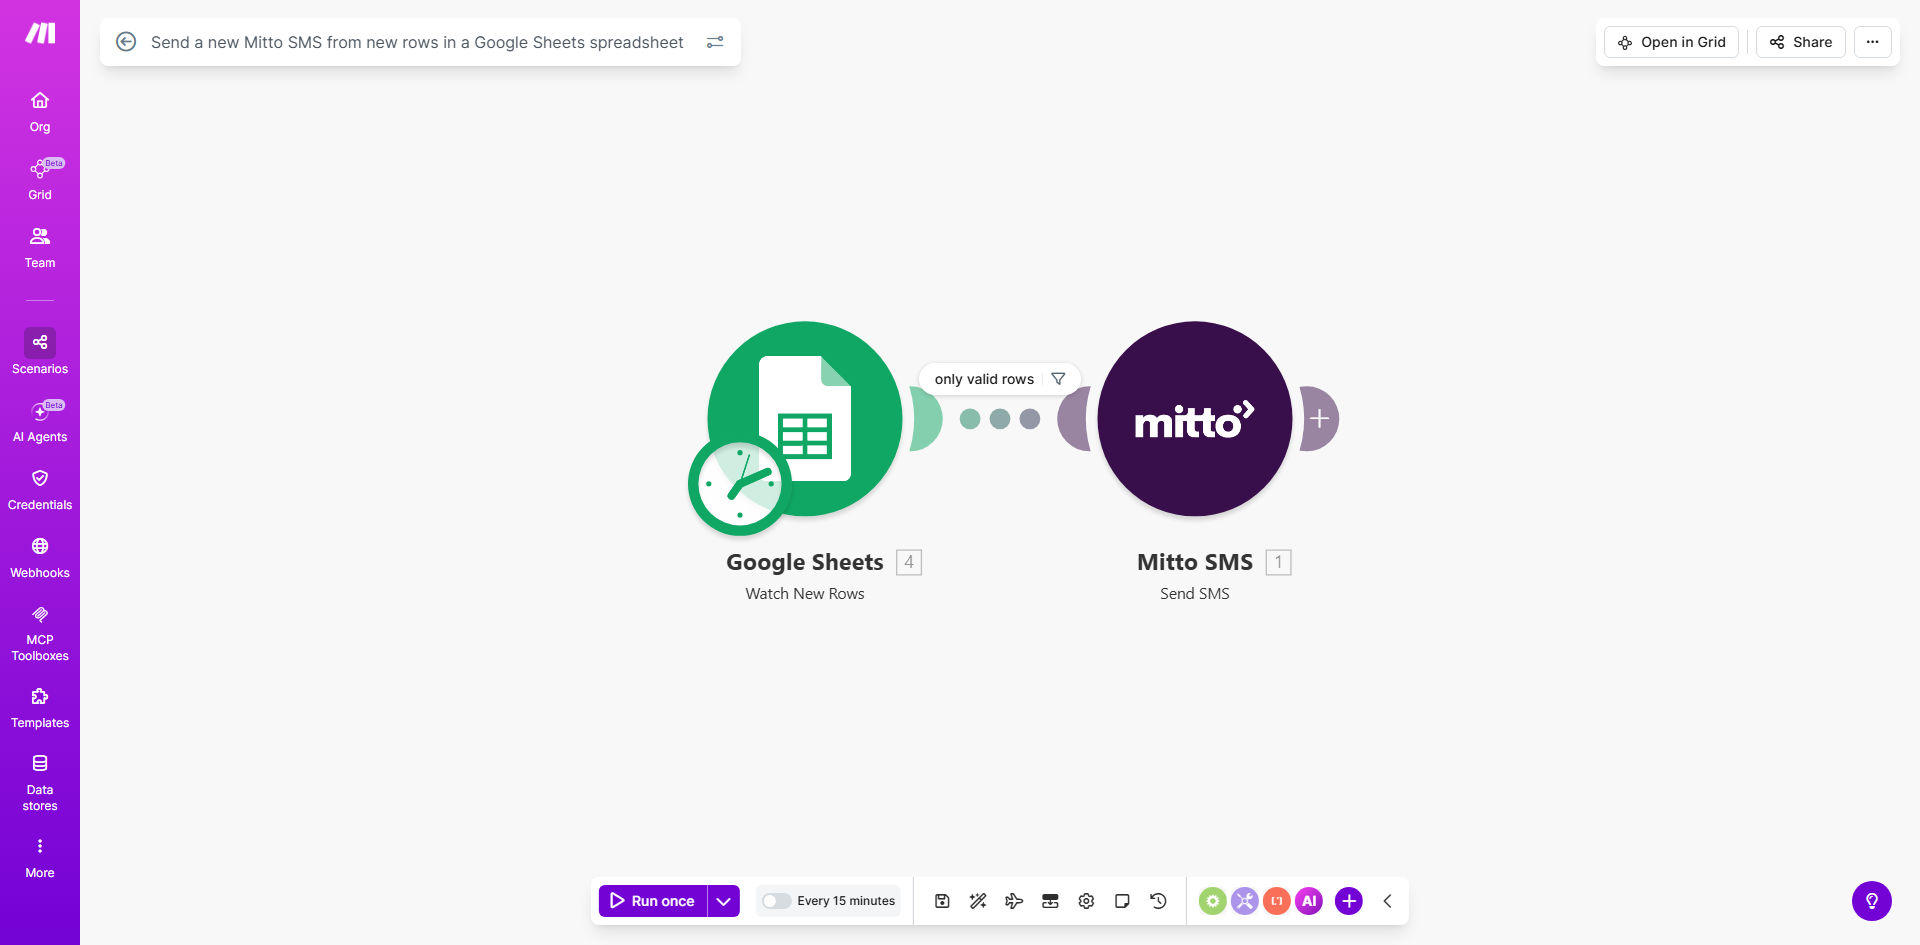Add another module after Mitto SMS
Viewport: 1920px width, 945px height.
click(1319, 418)
